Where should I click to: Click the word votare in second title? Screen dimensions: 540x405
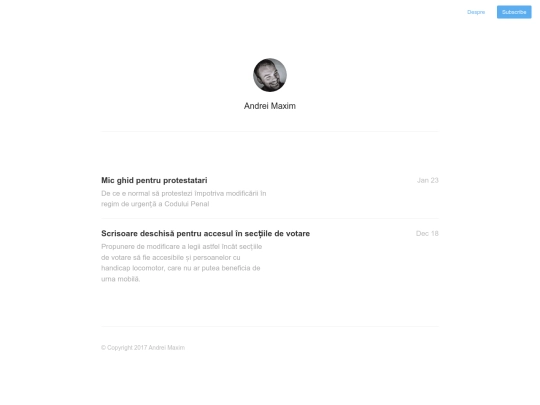pos(298,233)
